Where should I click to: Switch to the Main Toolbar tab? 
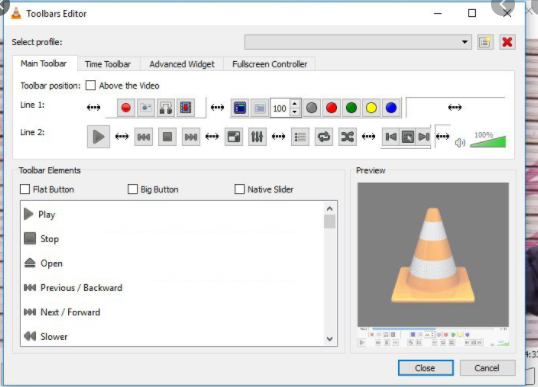tap(44, 63)
